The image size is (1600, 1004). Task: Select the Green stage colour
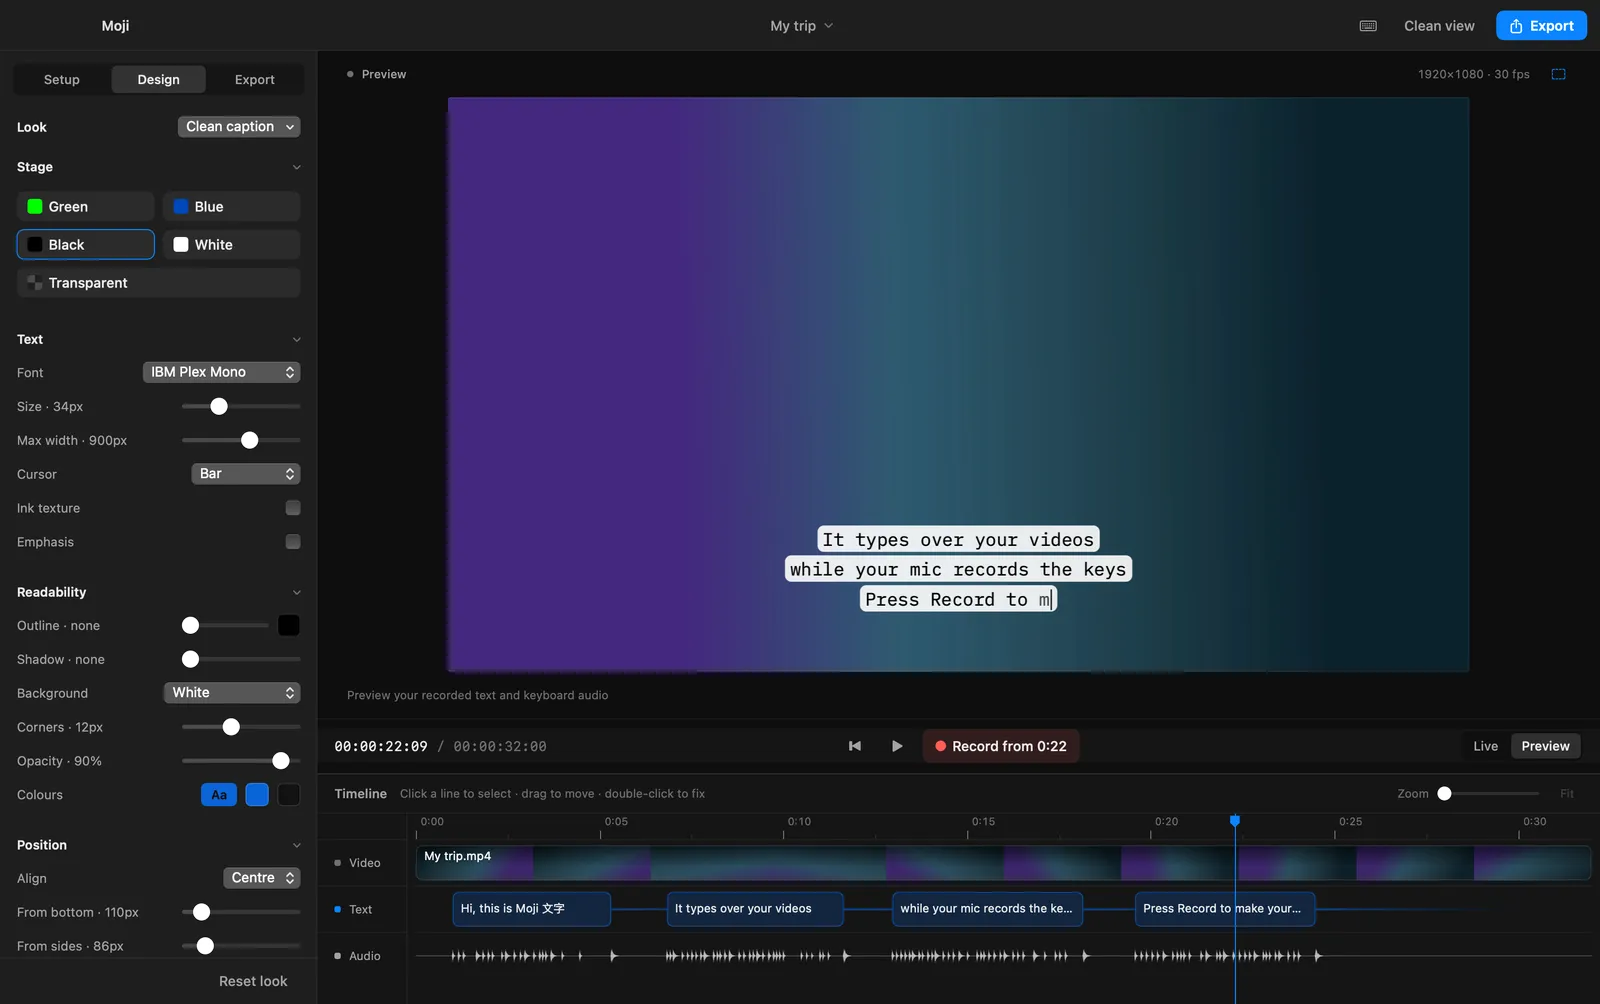click(86, 207)
